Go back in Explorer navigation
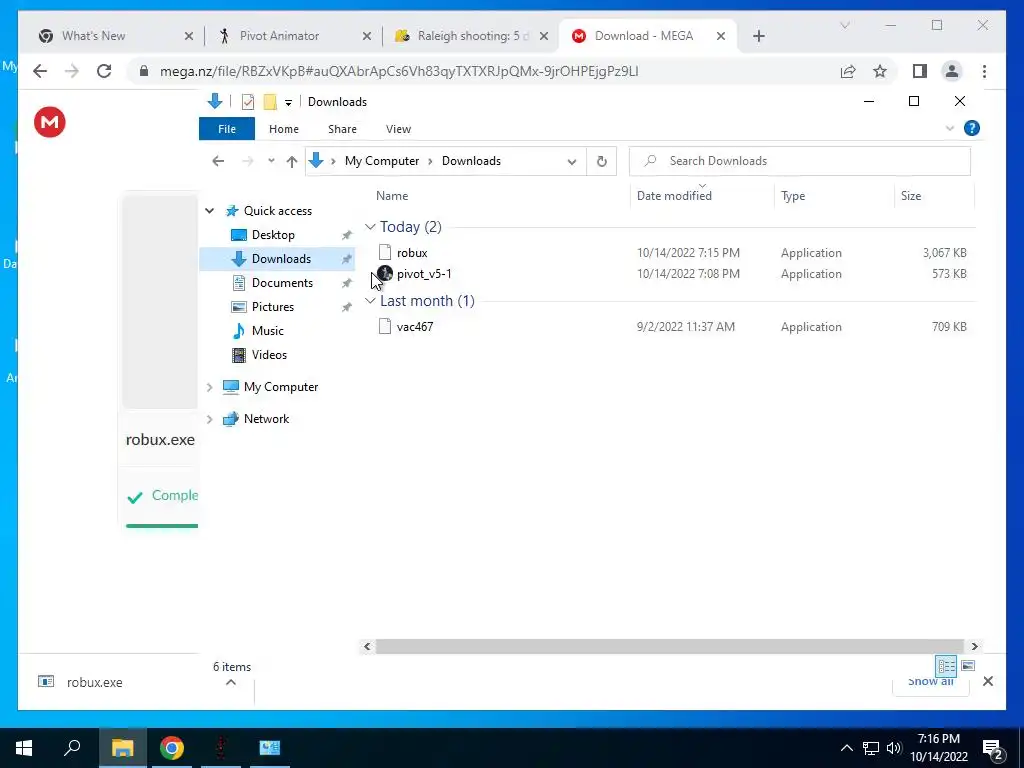The image size is (1024, 768). click(x=218, y=161)
